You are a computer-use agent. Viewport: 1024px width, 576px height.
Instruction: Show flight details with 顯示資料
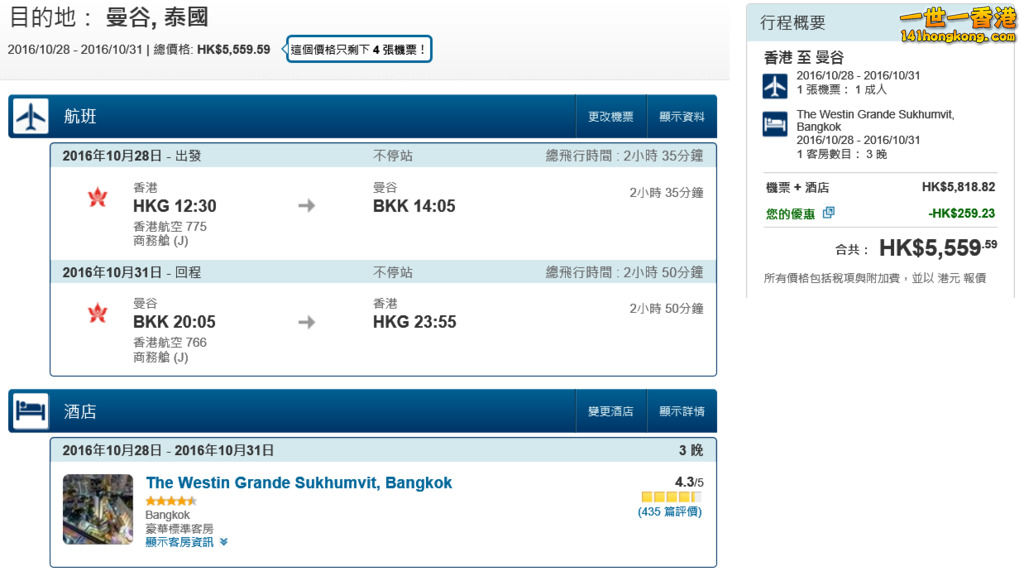pos(682,117)
